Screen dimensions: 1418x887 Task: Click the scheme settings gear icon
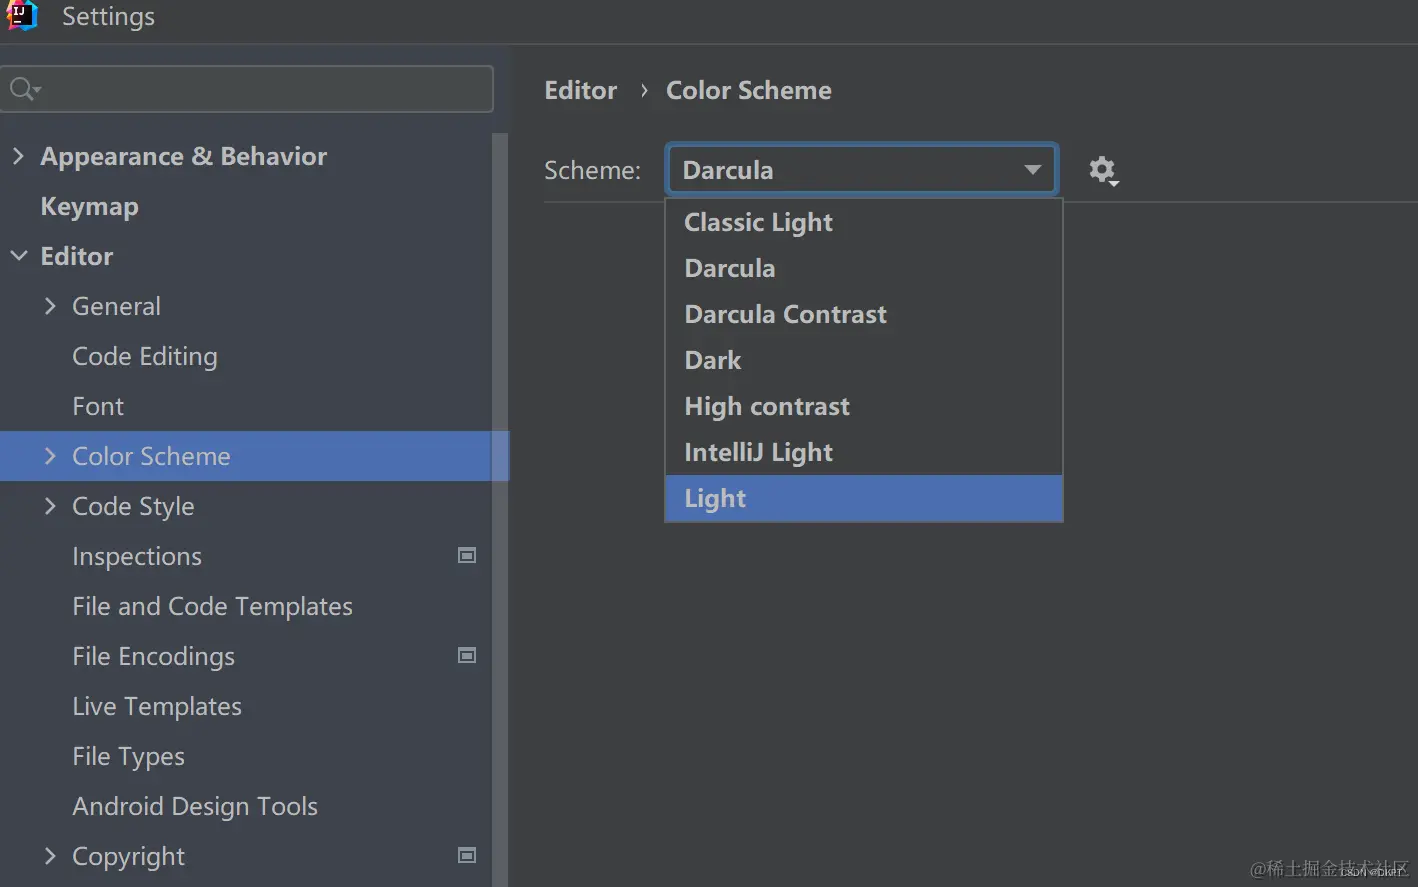(1102, 170)
